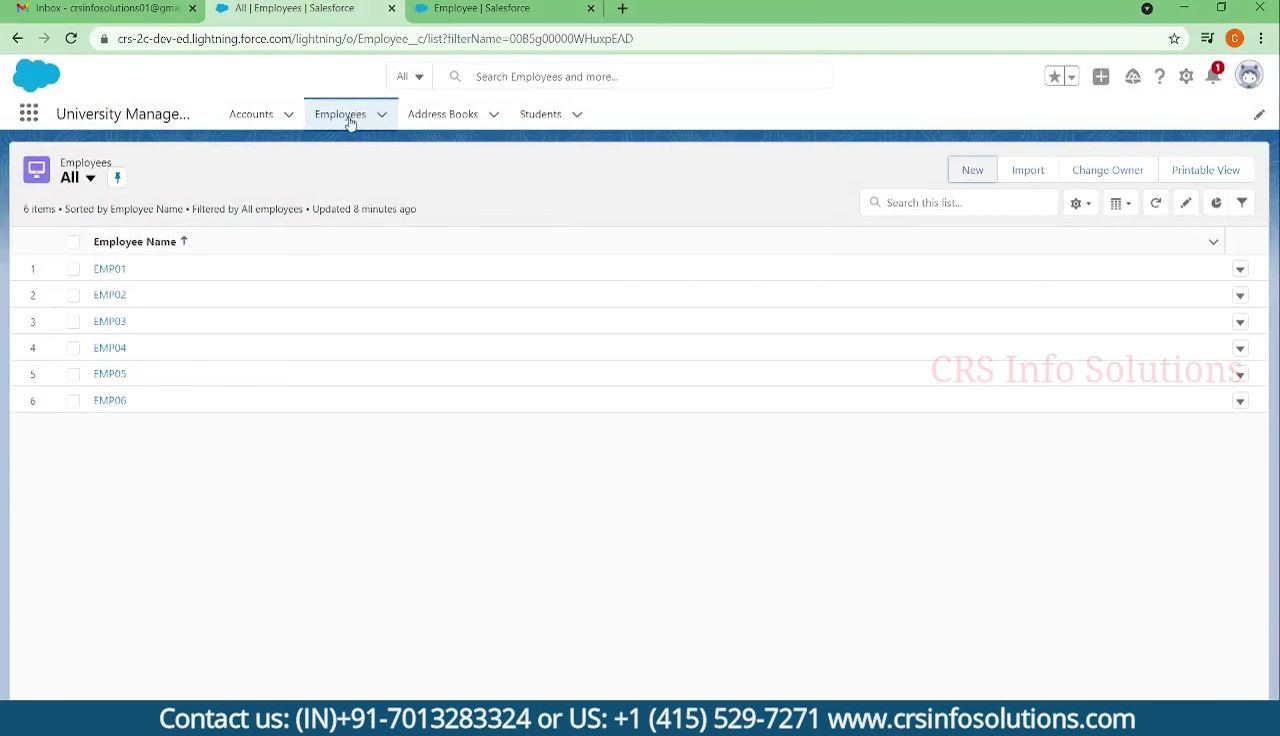Refresh the employee list
1280x736 pixels.
(1155, 203)
